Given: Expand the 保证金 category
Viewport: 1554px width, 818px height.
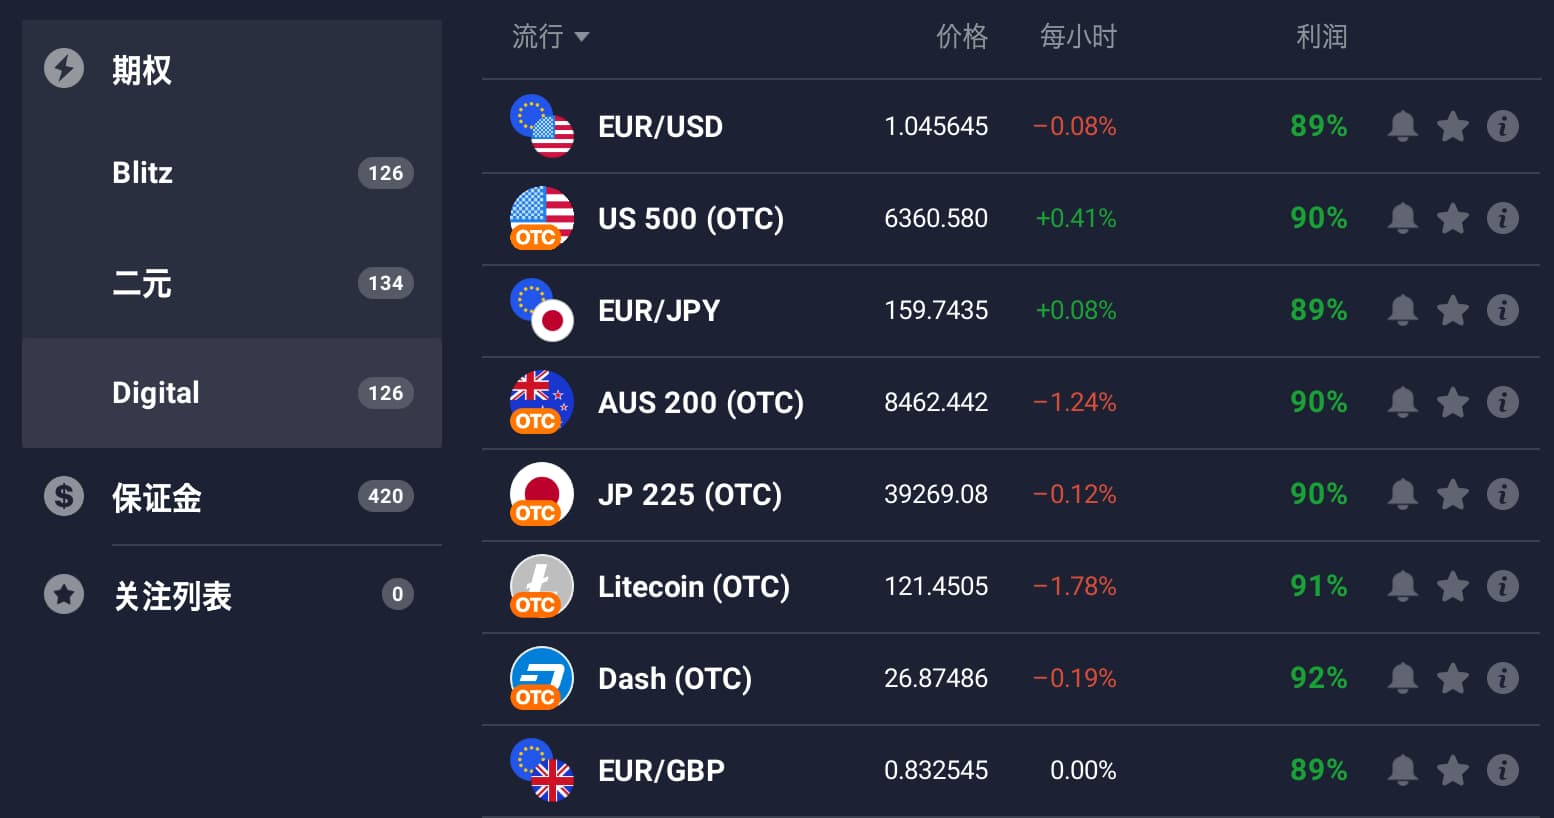Looking at the screenshot, I should pyautogui.click(x=232, y=496).
